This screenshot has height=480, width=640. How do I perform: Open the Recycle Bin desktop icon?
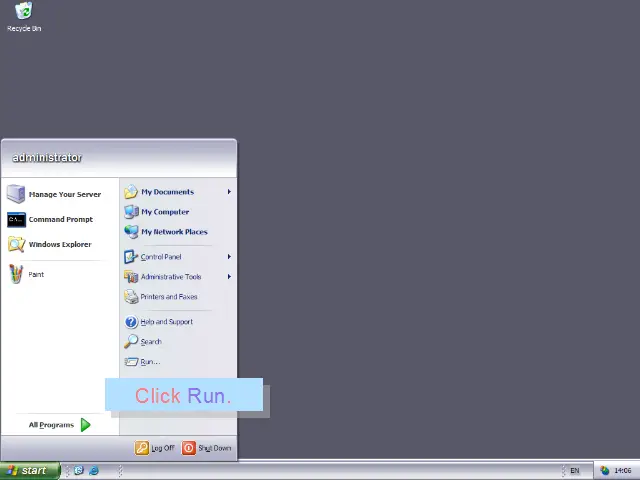click(x=23, y=14)
